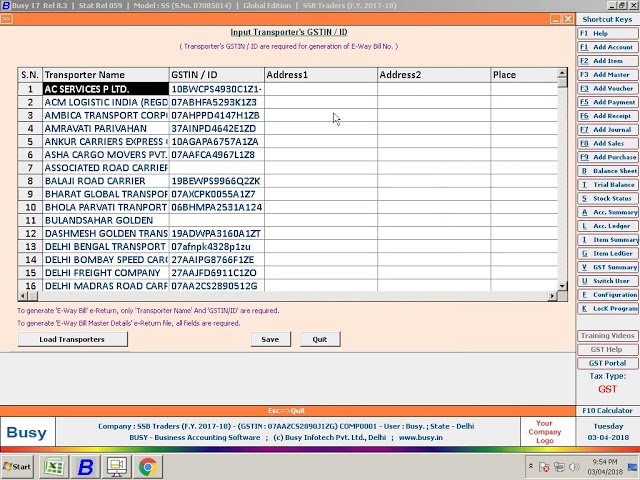
Task: Save the transporter GSTIN list
Action: [270, 339]
